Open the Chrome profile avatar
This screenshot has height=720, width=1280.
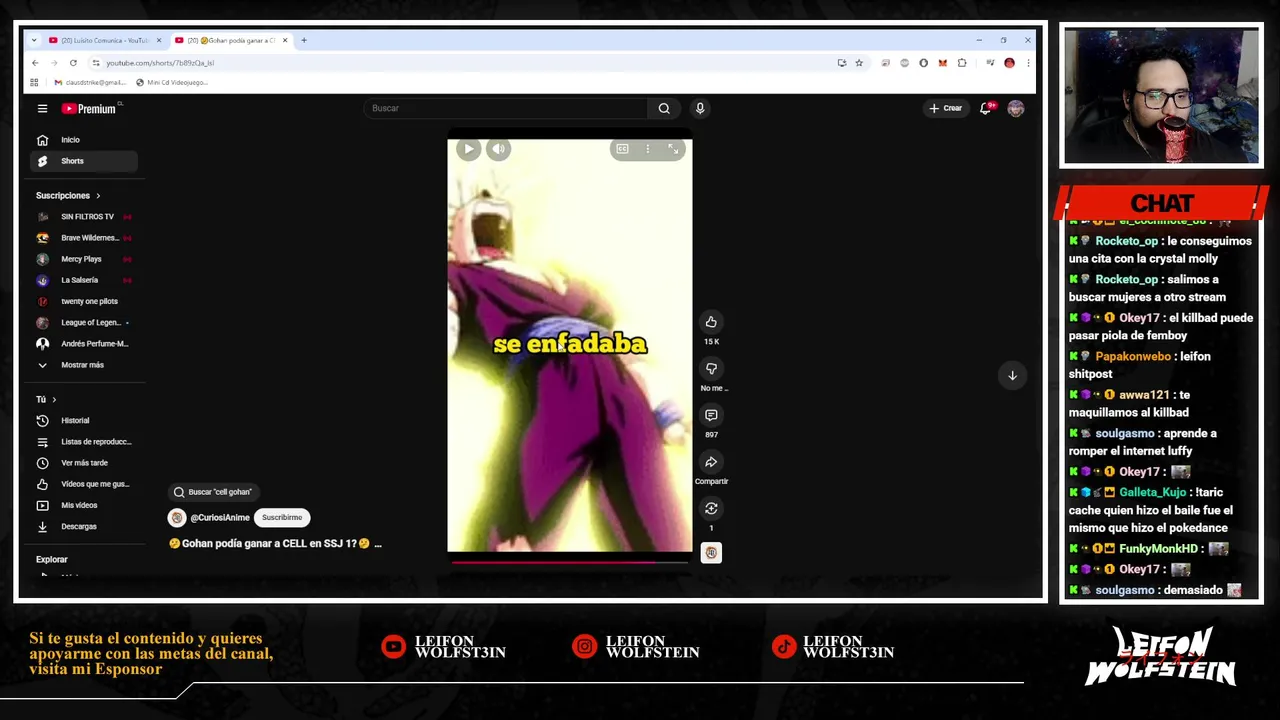pyautogui.click(x=1009, y=63)
